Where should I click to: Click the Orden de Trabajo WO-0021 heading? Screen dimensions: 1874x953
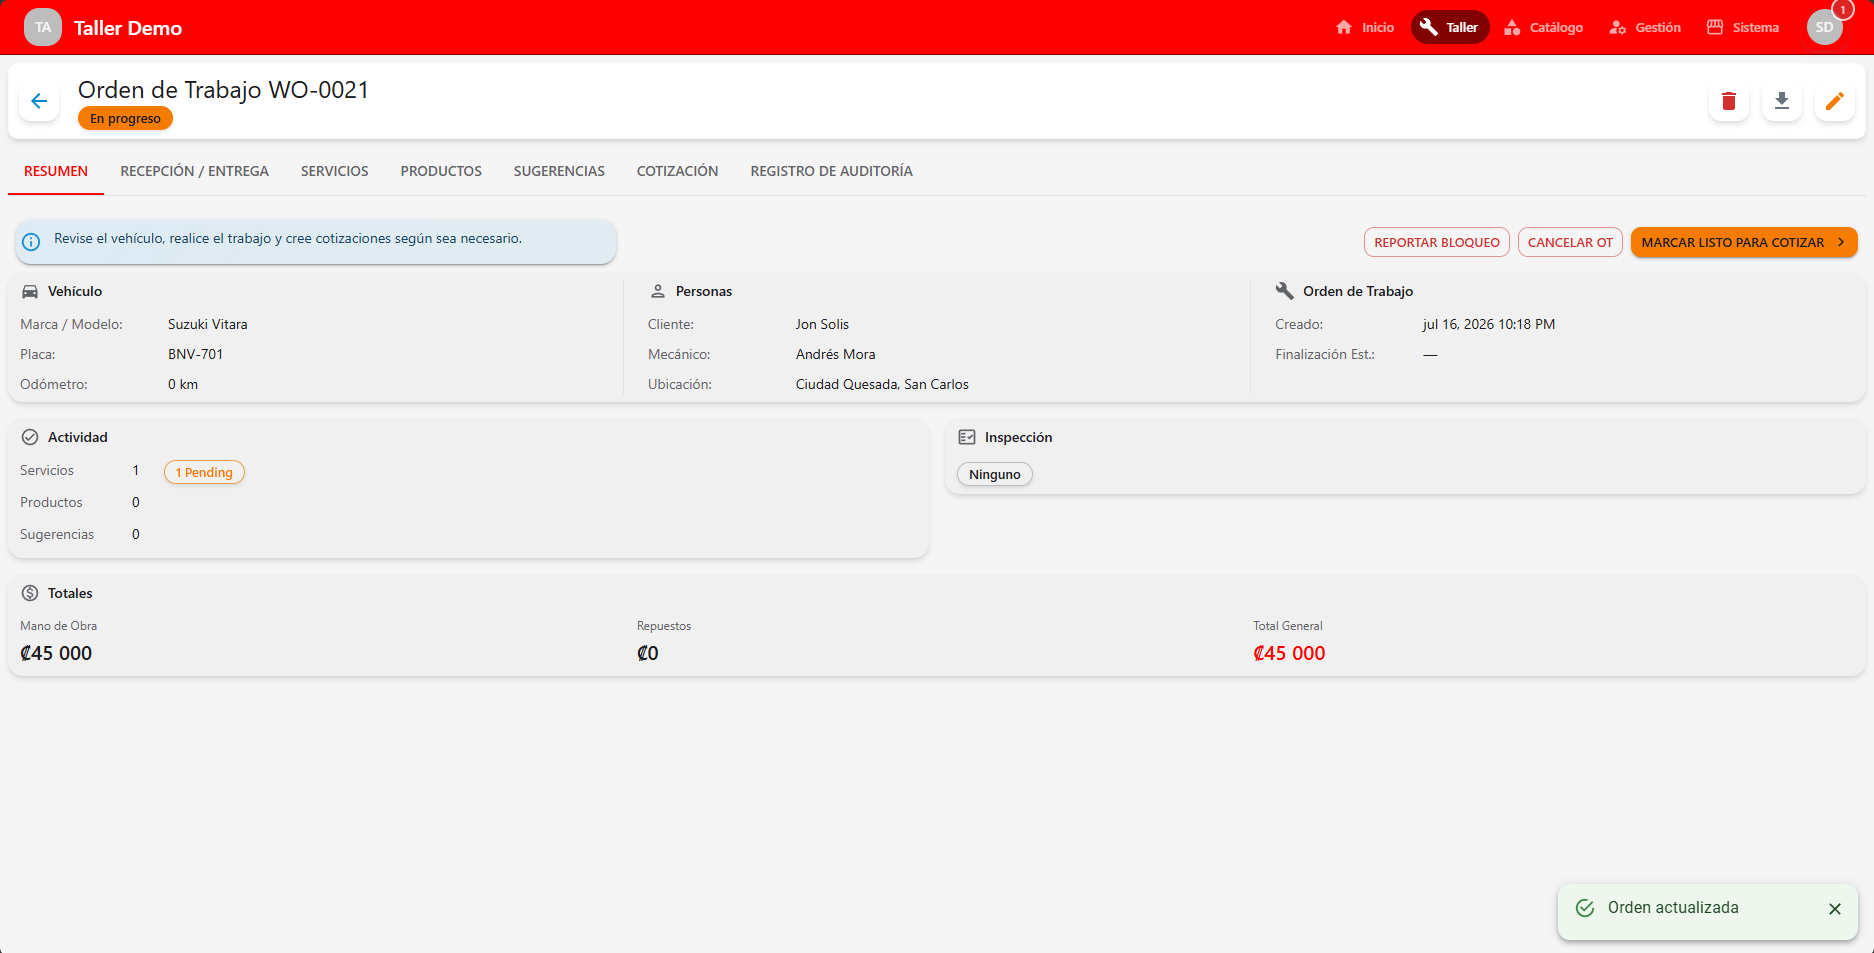point(224,90)
